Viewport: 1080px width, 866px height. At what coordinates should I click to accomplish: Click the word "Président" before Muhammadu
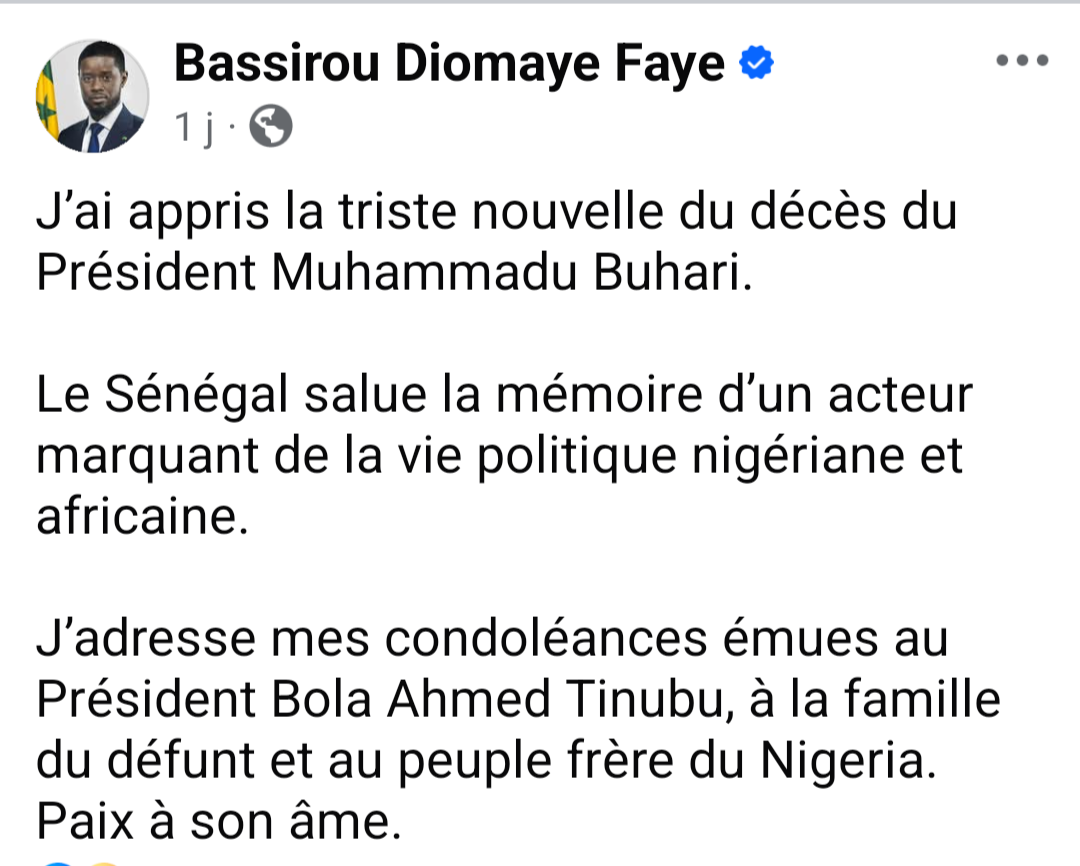(x=145, y=272)
